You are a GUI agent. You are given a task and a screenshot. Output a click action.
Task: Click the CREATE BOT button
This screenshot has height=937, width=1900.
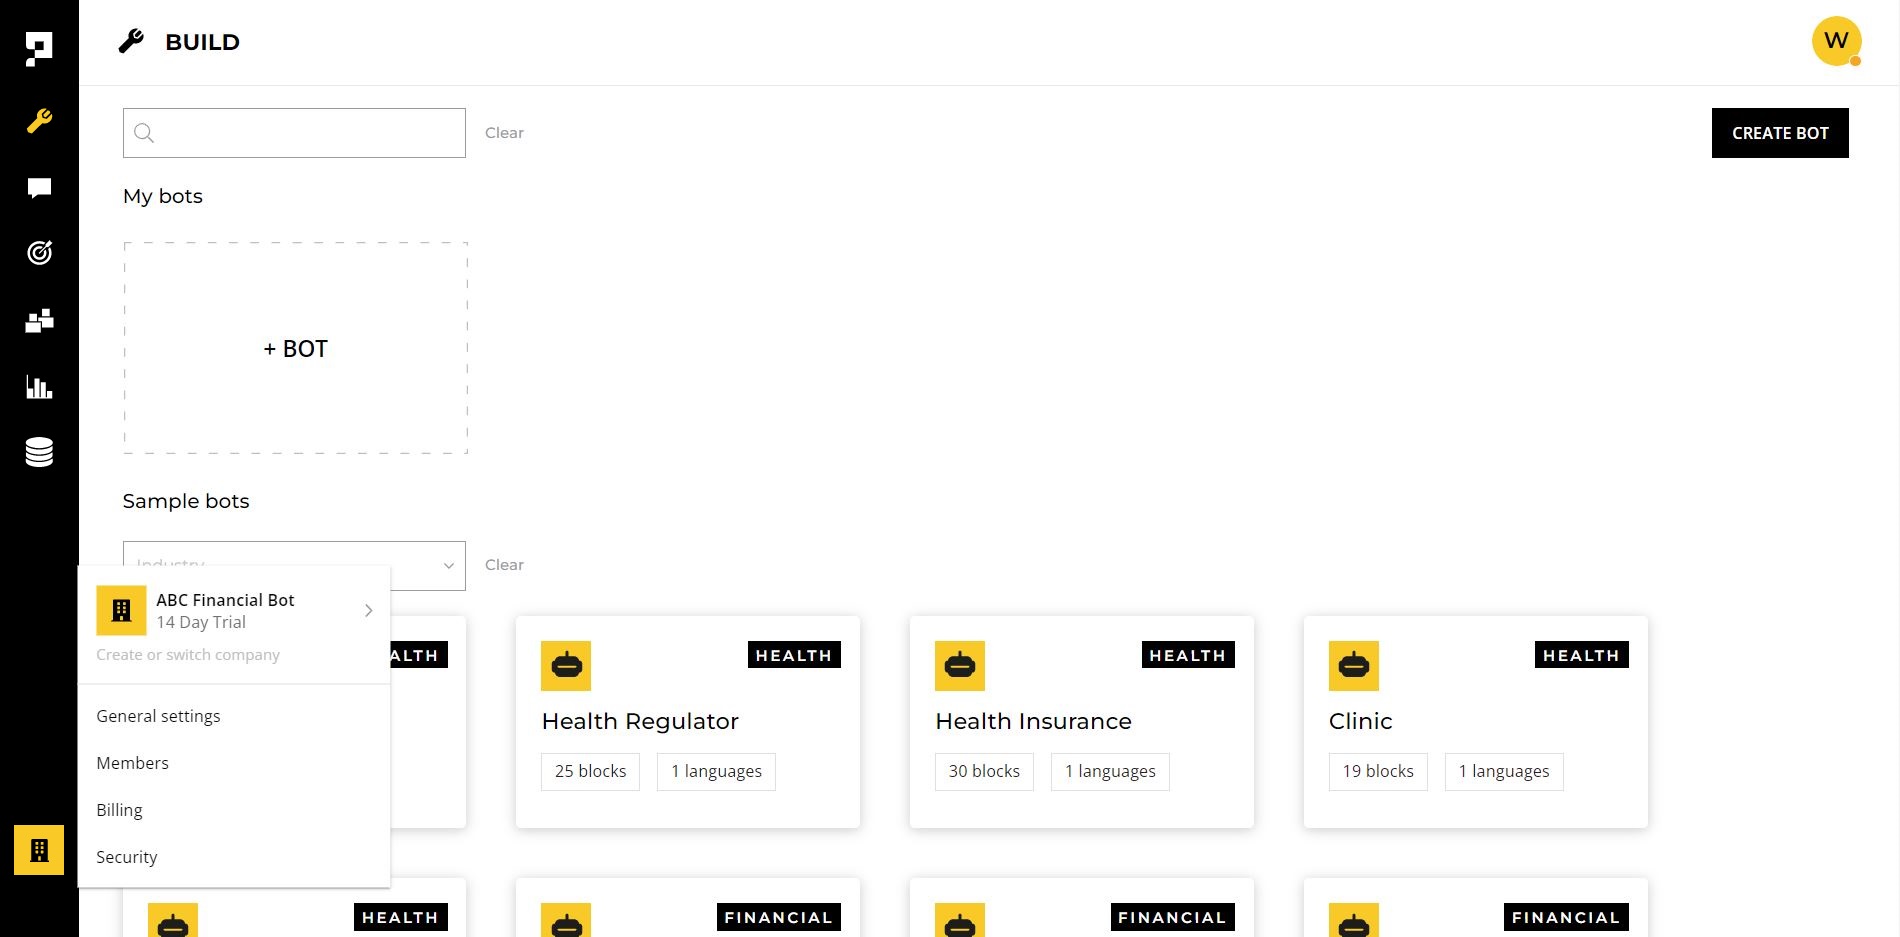(x=1780, y=133)
